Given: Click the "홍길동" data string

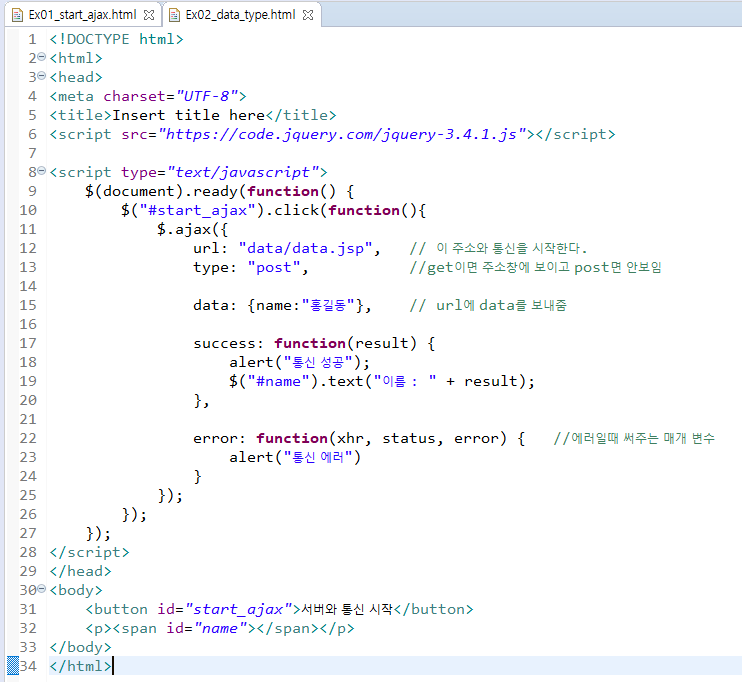Looking at the screenshot, I should tap(328, 305).
